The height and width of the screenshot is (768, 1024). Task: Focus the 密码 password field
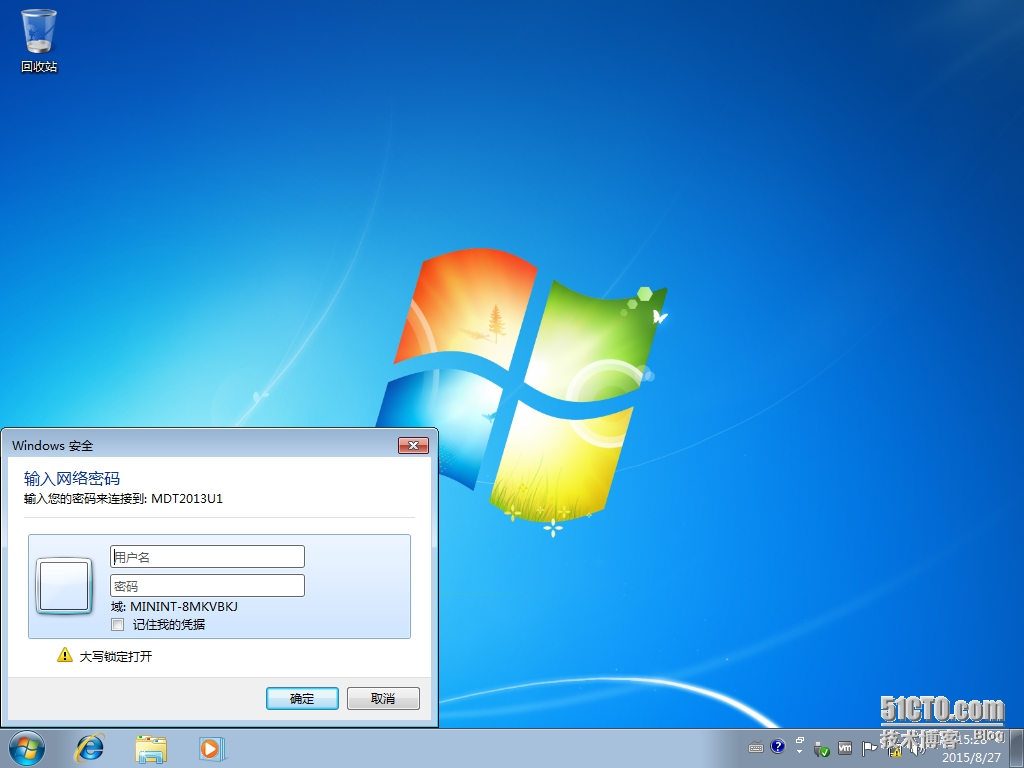[x=207, y=585]
